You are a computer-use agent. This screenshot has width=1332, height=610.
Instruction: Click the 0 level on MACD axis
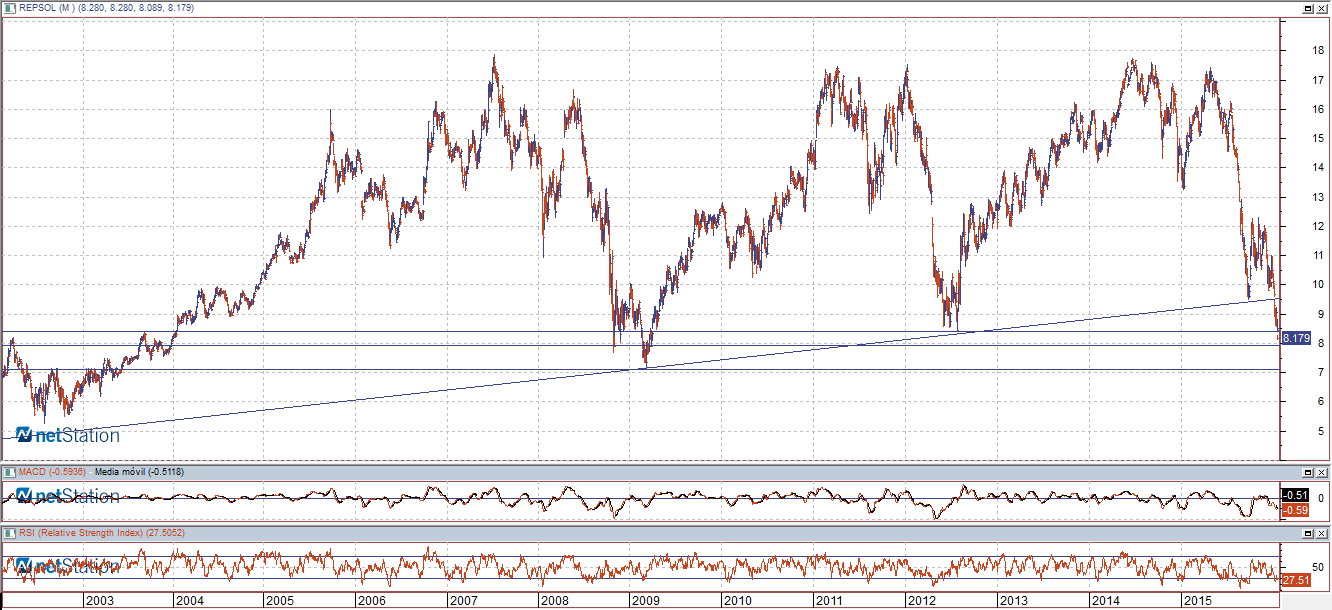pyautogui.click(x=1321, y=498)
